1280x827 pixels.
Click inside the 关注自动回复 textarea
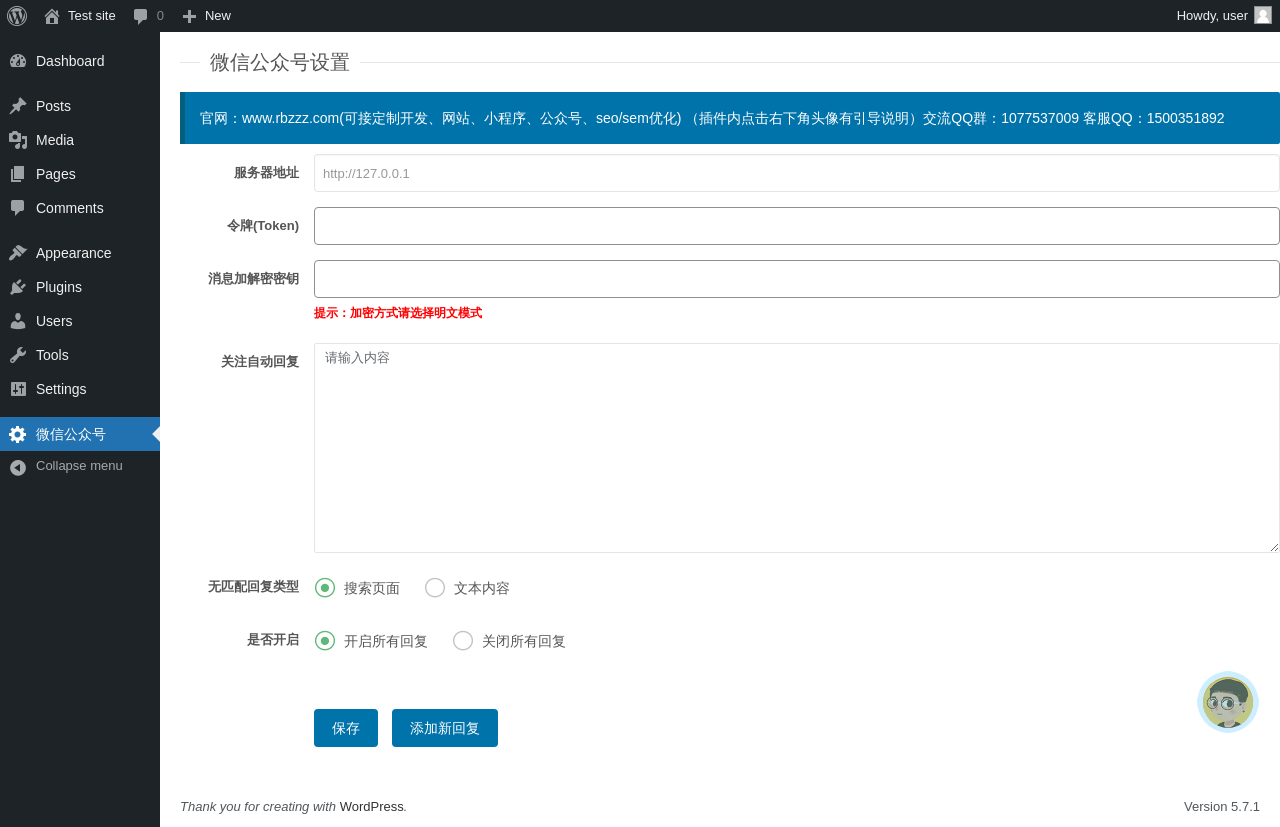[x=797, y=448]
